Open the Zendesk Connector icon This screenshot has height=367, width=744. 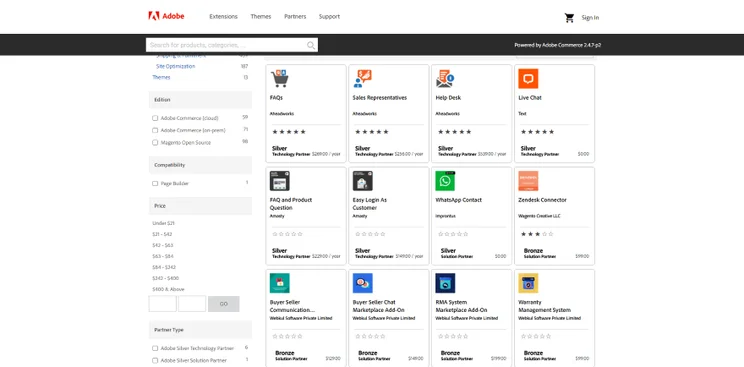pyautogui.click(x=528, y=181)
